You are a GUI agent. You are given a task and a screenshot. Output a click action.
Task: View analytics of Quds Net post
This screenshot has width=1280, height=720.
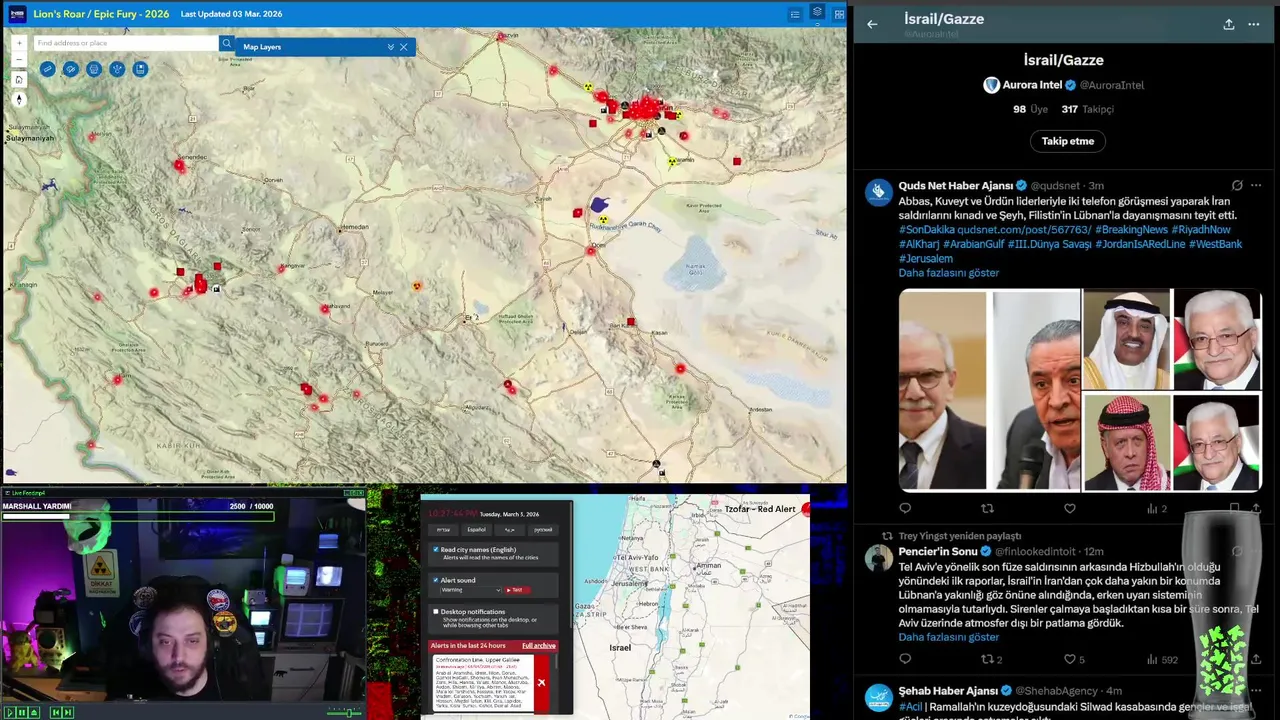pyautogui.click(x=1156, y=509)
